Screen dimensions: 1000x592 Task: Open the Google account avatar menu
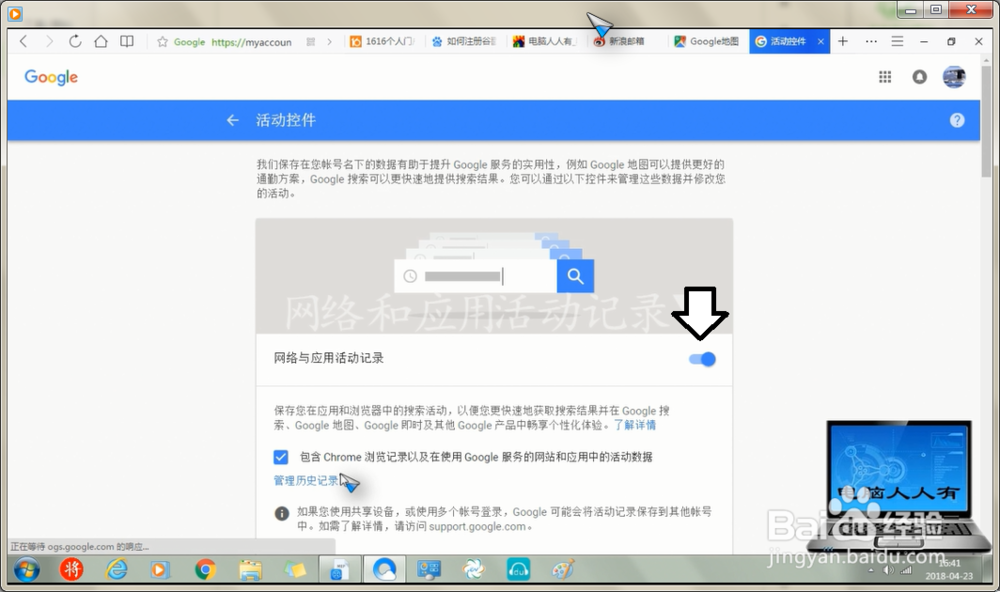(x=954, y=77)
